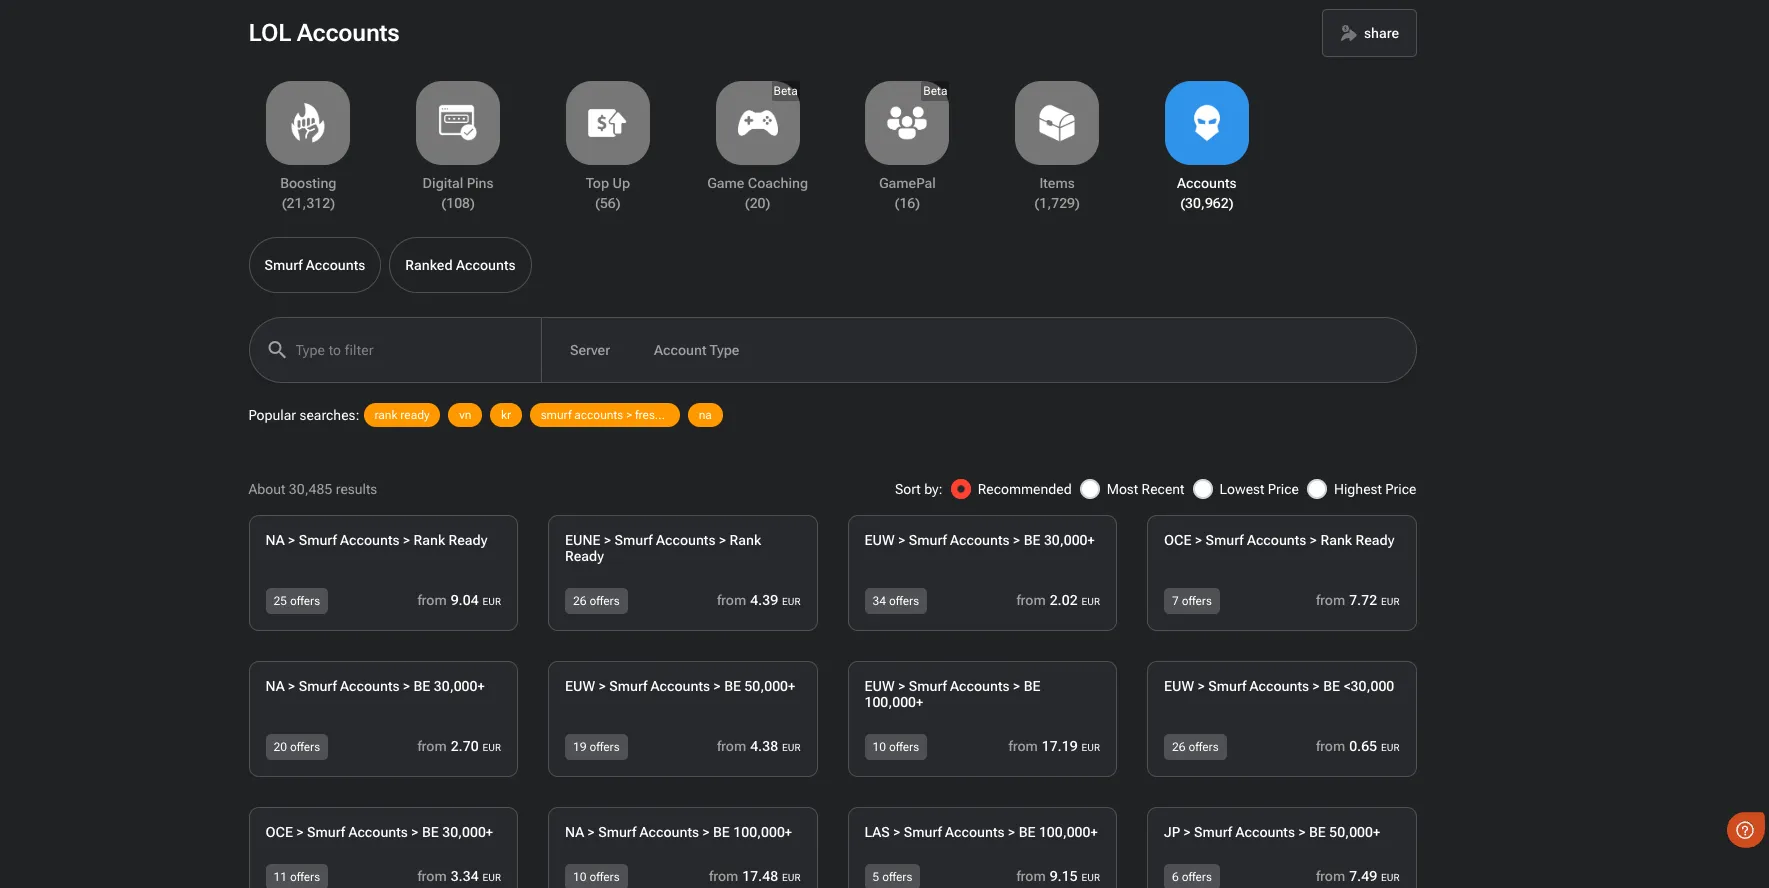This screenshot has height=888, width=1769.
Task: Expand the Account Type filter
Action: tap(697, 350)
